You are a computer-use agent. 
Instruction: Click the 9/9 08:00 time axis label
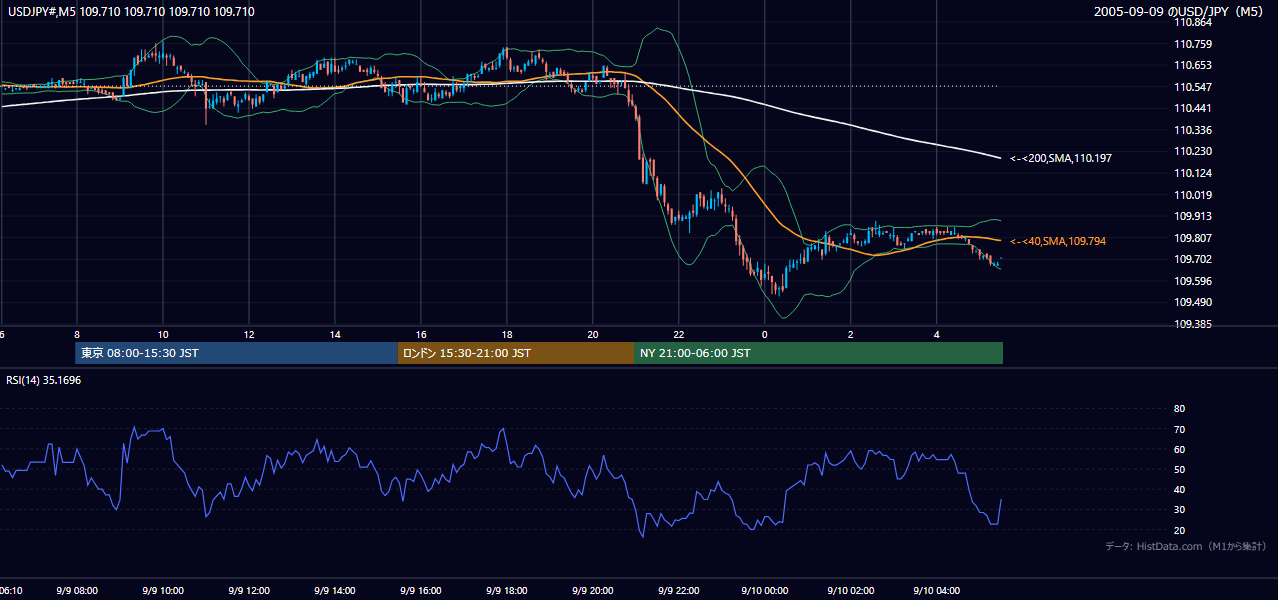(x=77, y=591)
